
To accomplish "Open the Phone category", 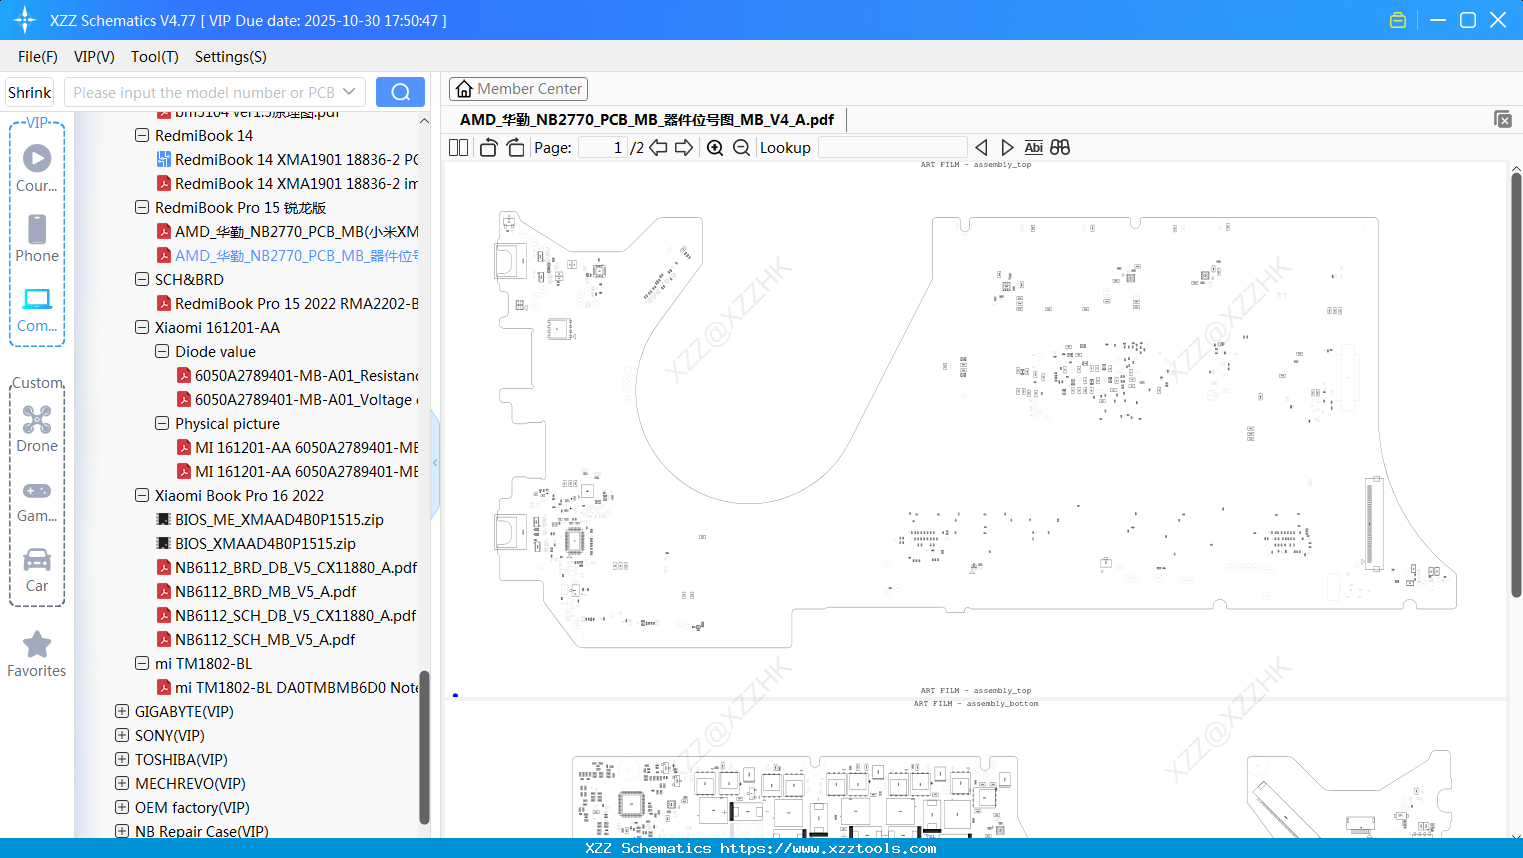I will pos(37,239).
